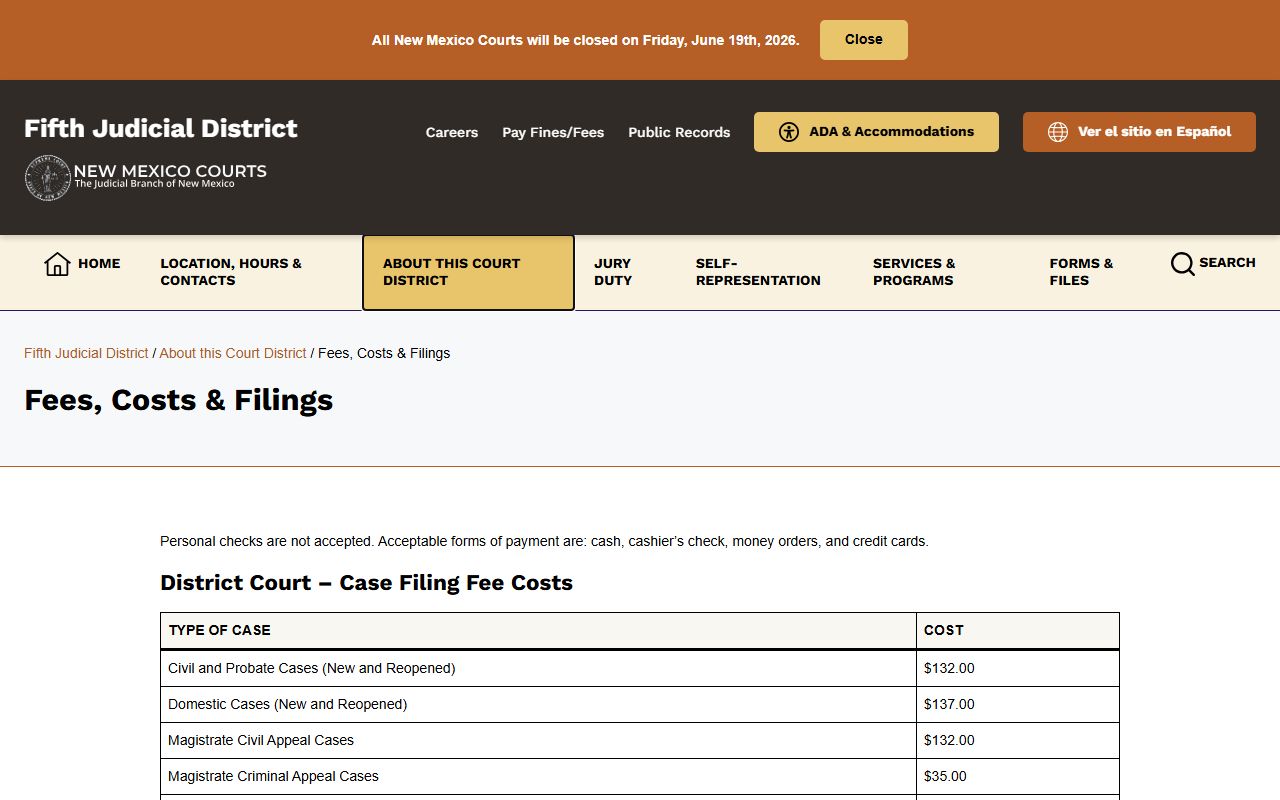The height and width of the screenshot is (800, 1280).
Task: Click the $132.00 cost for Civil and Probate
Action: tap(1018, 668)
